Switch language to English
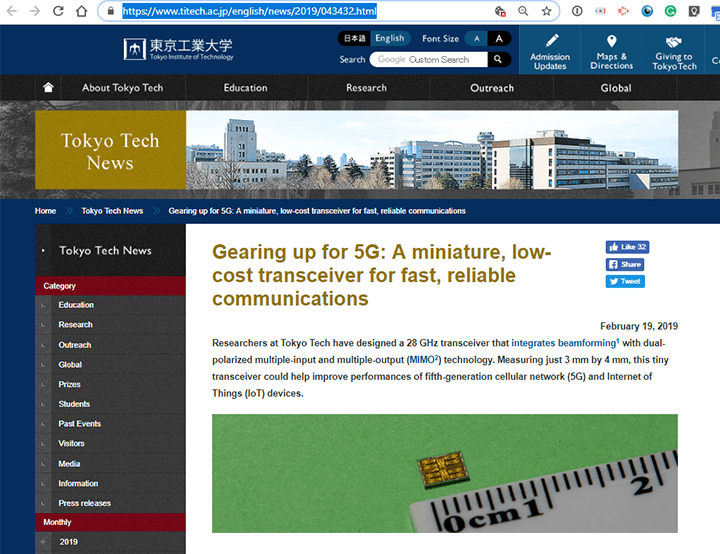This screenshot has width=720, height=554. tap(390, 39)
